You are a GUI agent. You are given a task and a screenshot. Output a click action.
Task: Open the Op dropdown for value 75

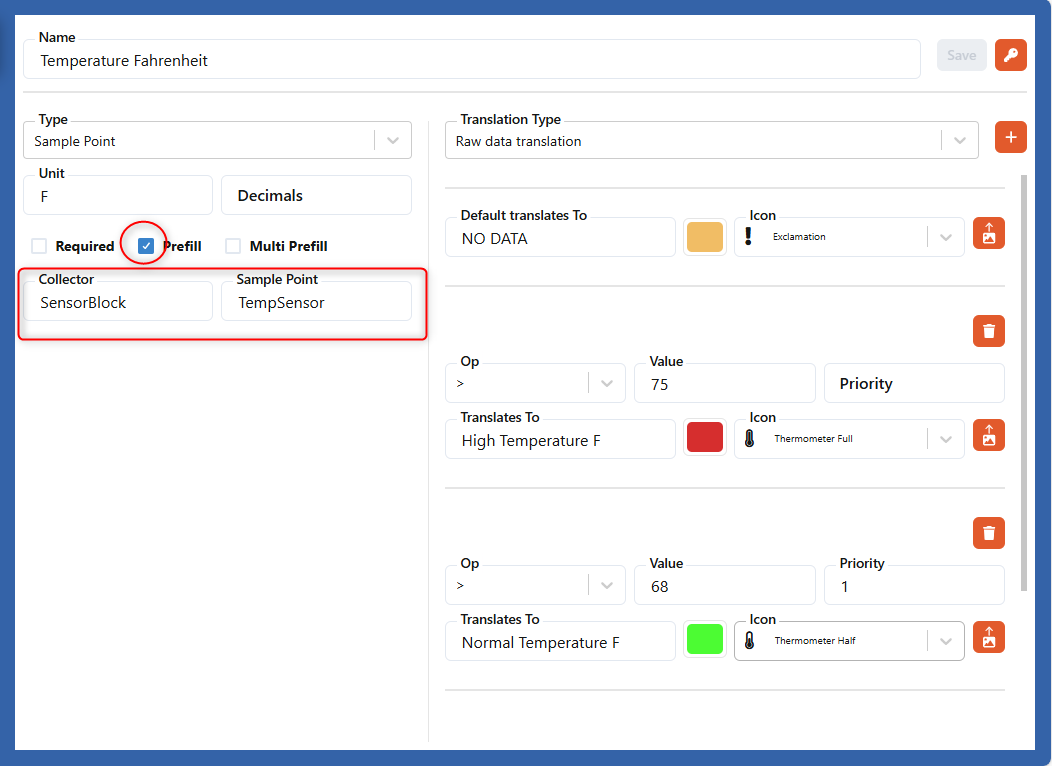pos(534,384)
